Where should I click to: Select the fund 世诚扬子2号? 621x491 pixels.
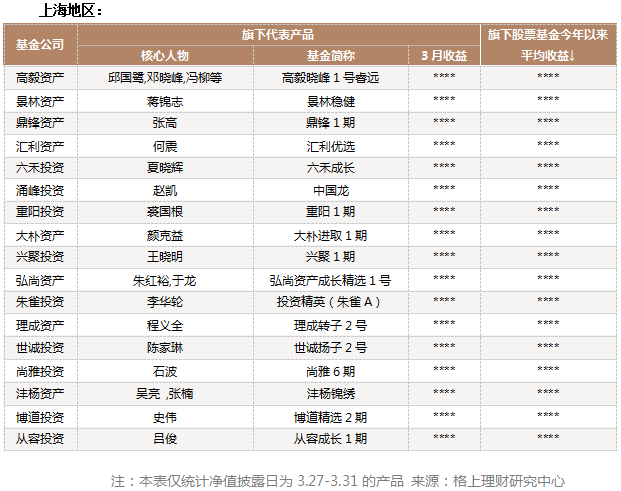[x=331, y=348]
